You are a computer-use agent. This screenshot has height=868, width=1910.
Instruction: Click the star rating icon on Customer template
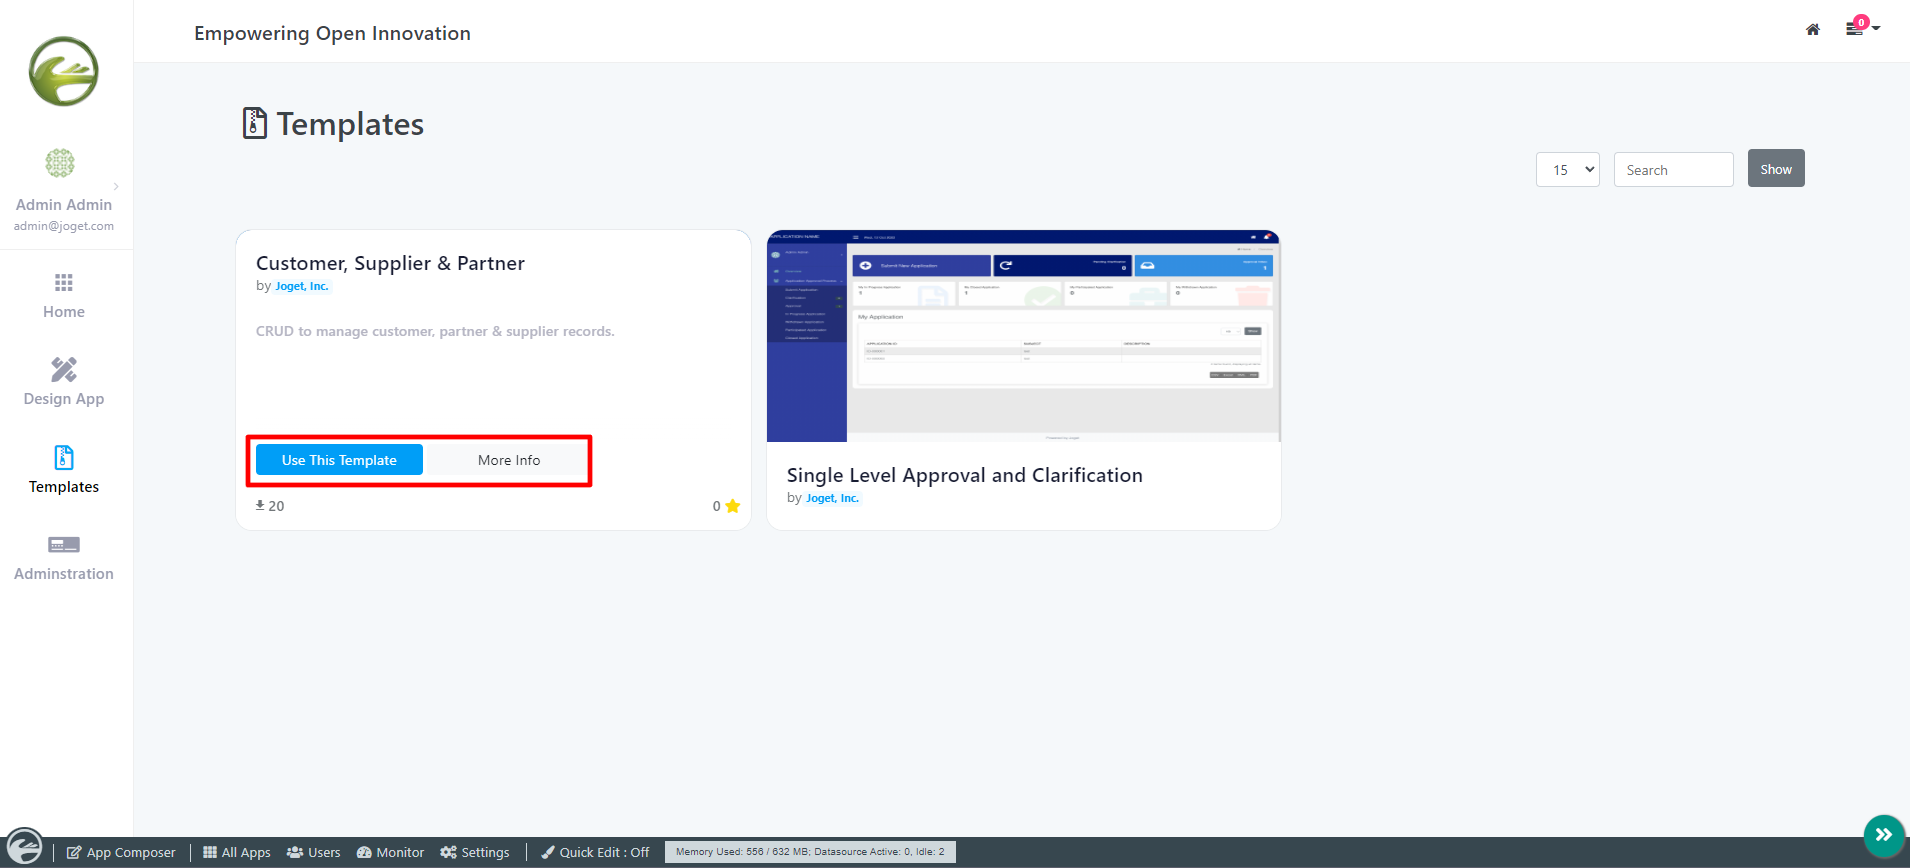733,506
